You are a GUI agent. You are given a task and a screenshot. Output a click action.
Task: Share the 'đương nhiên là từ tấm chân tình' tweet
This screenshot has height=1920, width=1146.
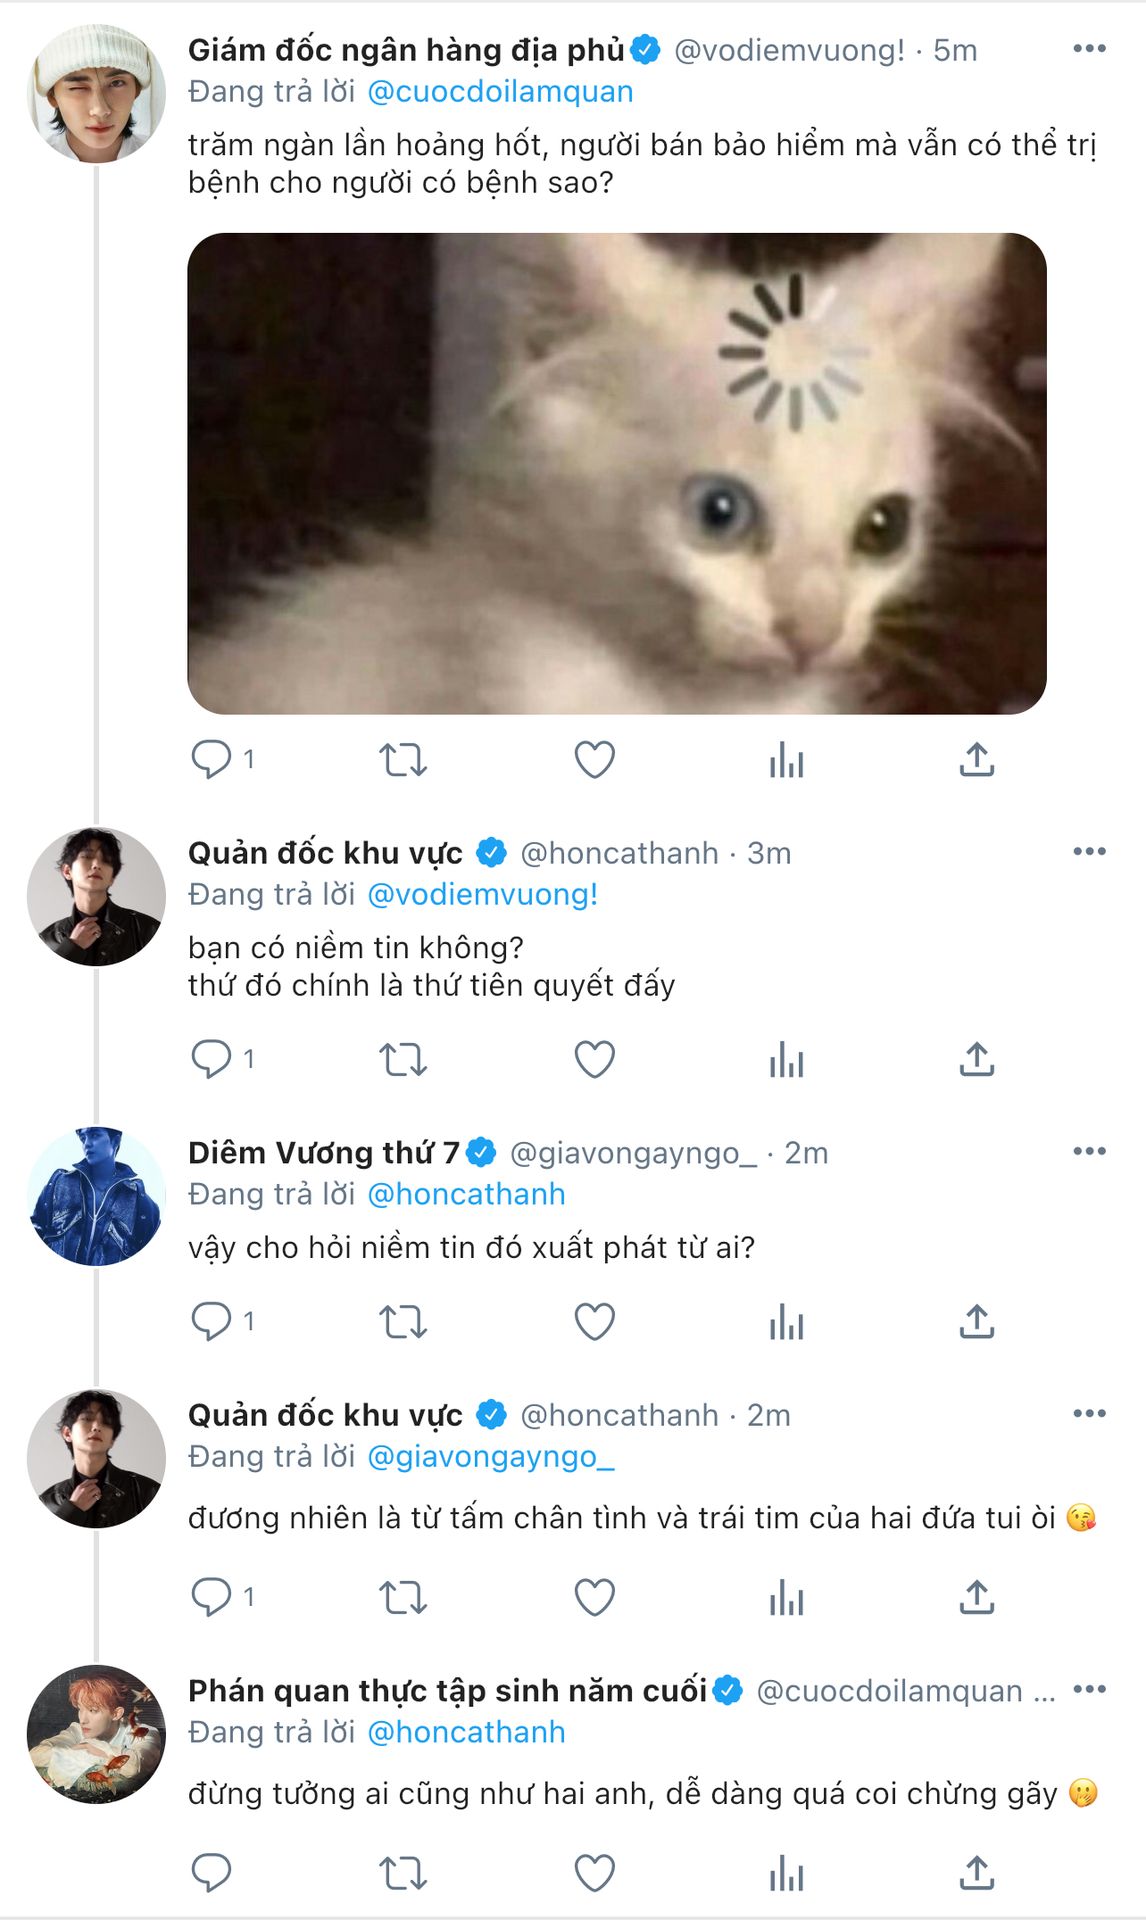pyautogui.click(x=977, y=1597)
